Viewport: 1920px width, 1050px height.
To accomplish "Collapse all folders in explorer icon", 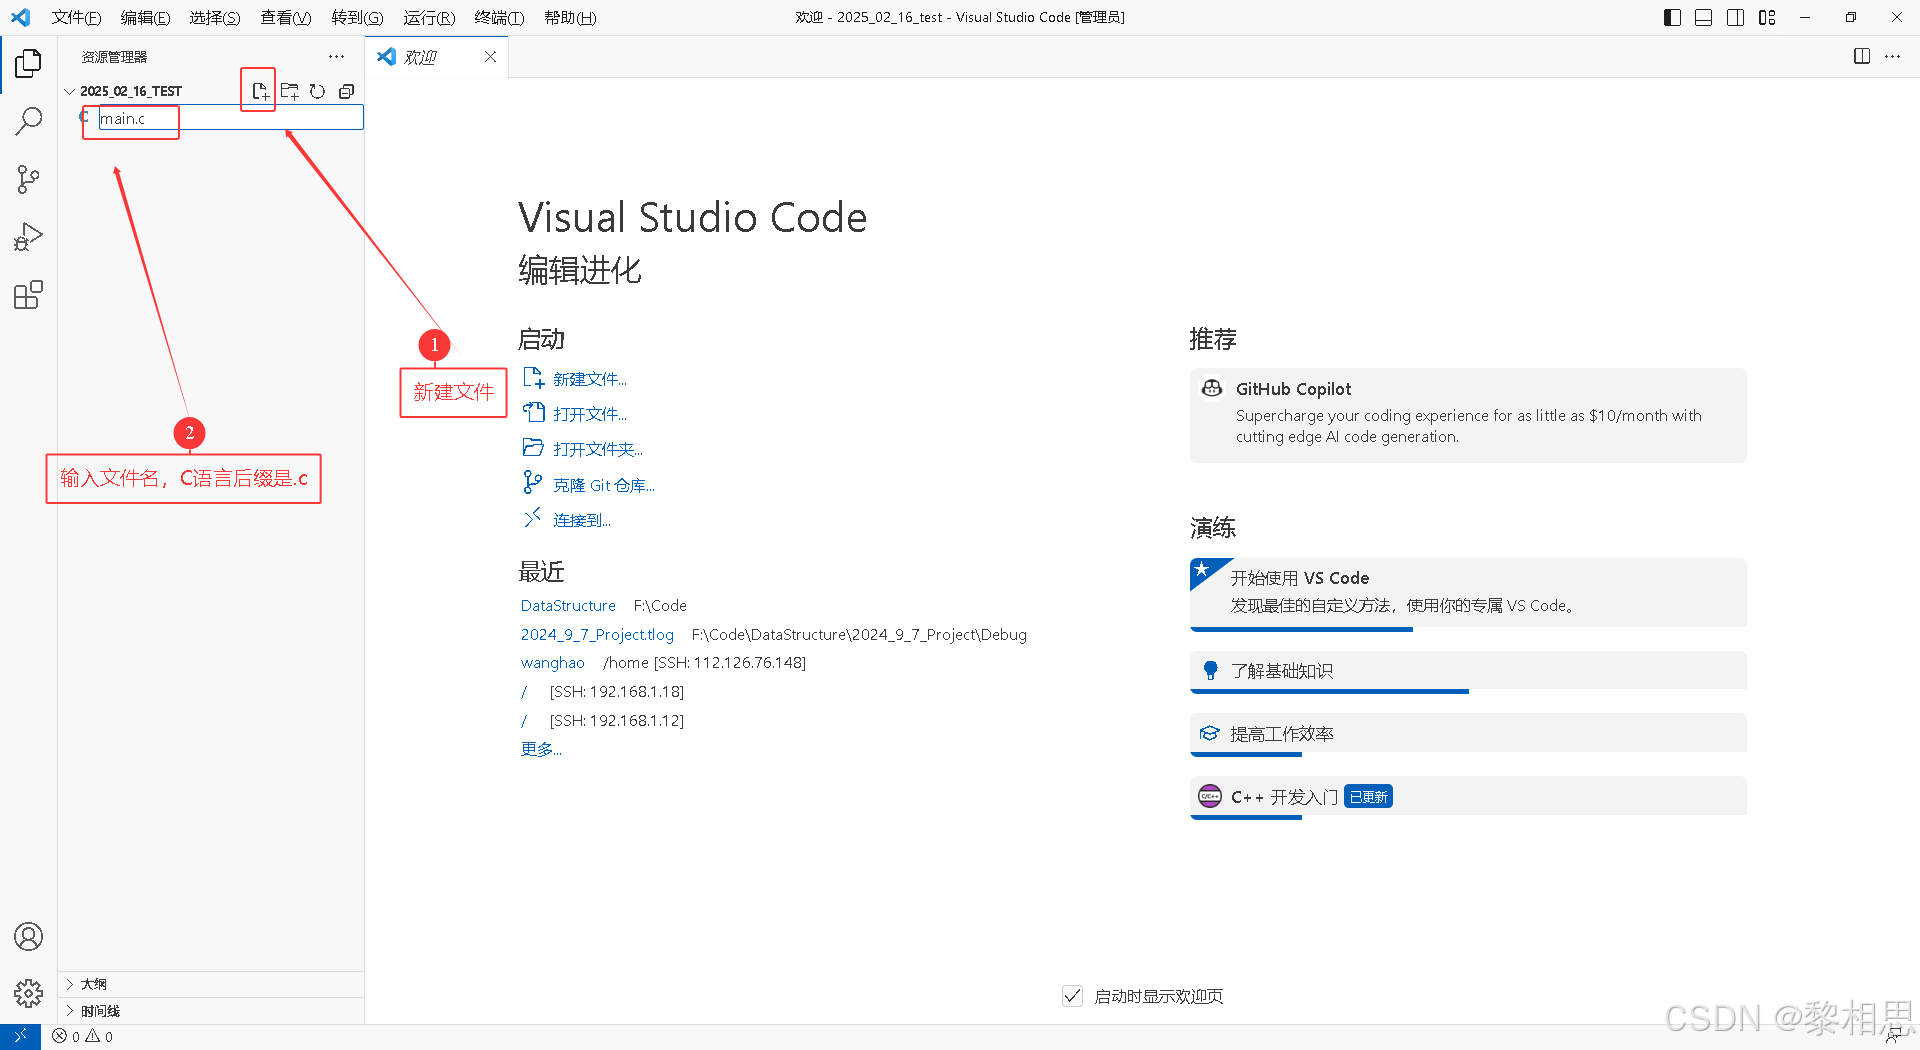I will [346, 91].
